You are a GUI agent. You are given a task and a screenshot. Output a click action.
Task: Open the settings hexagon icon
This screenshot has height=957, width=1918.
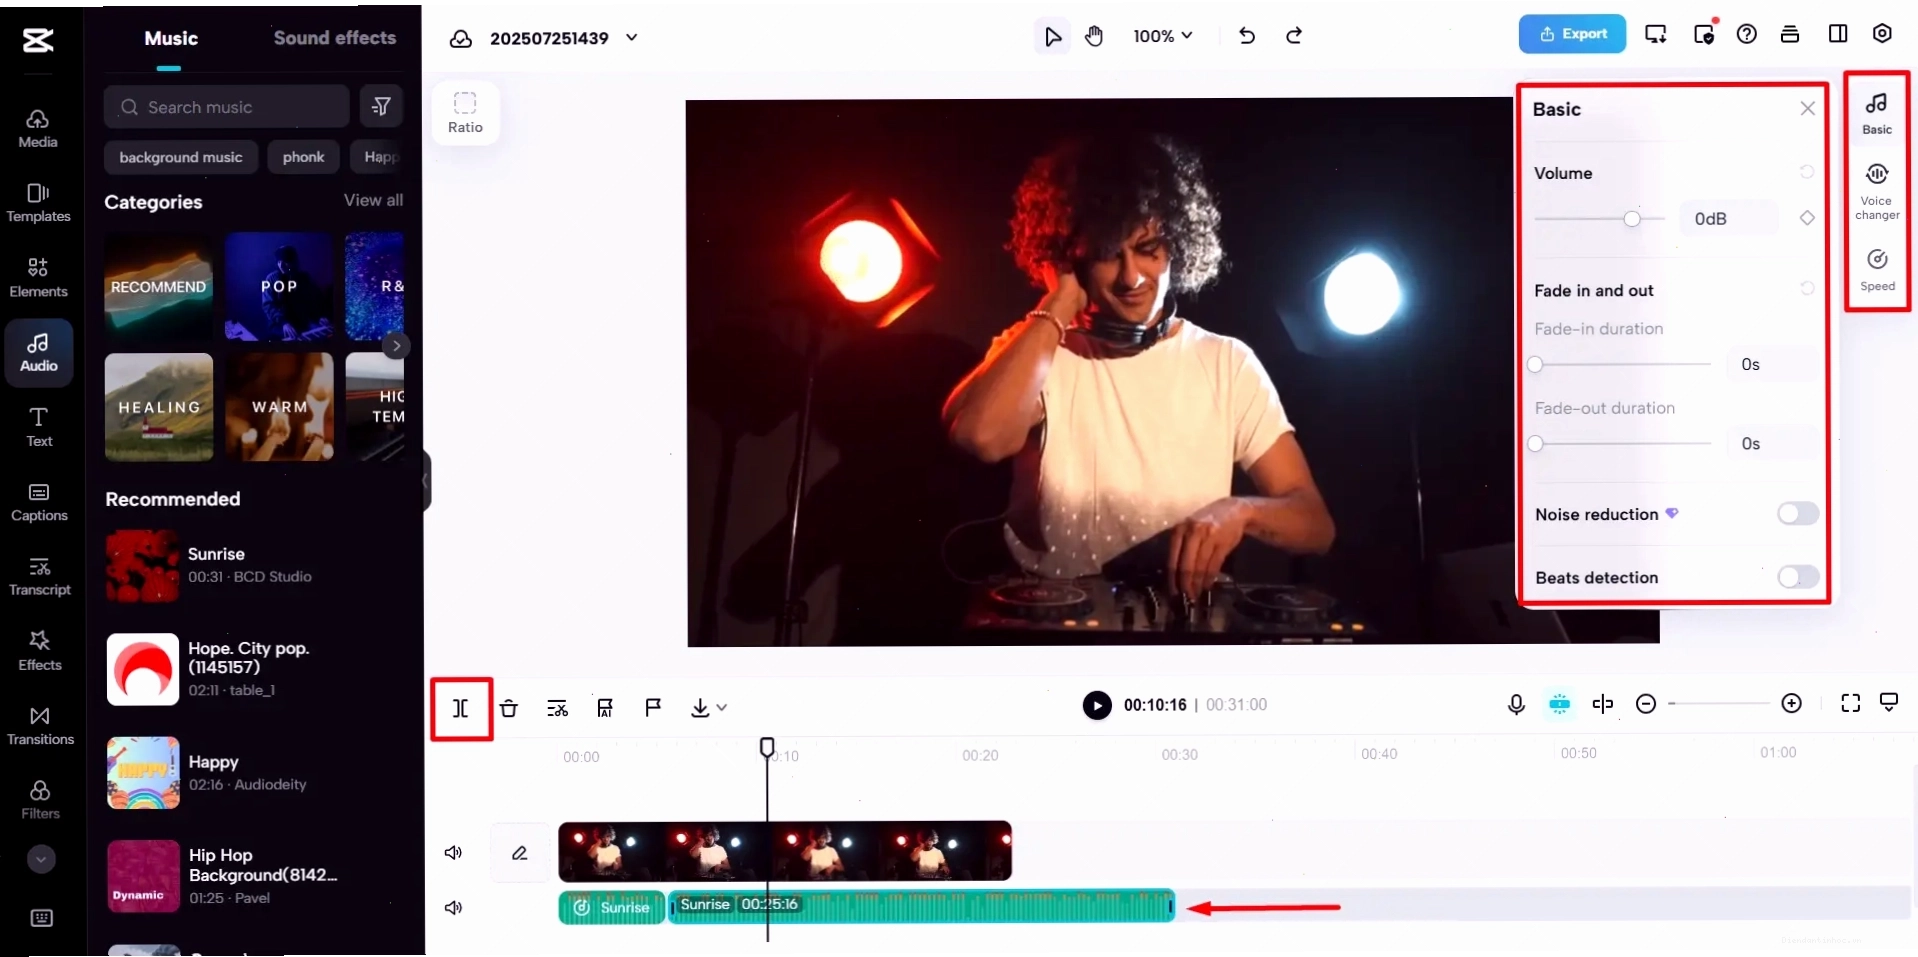coord(1882,33)
